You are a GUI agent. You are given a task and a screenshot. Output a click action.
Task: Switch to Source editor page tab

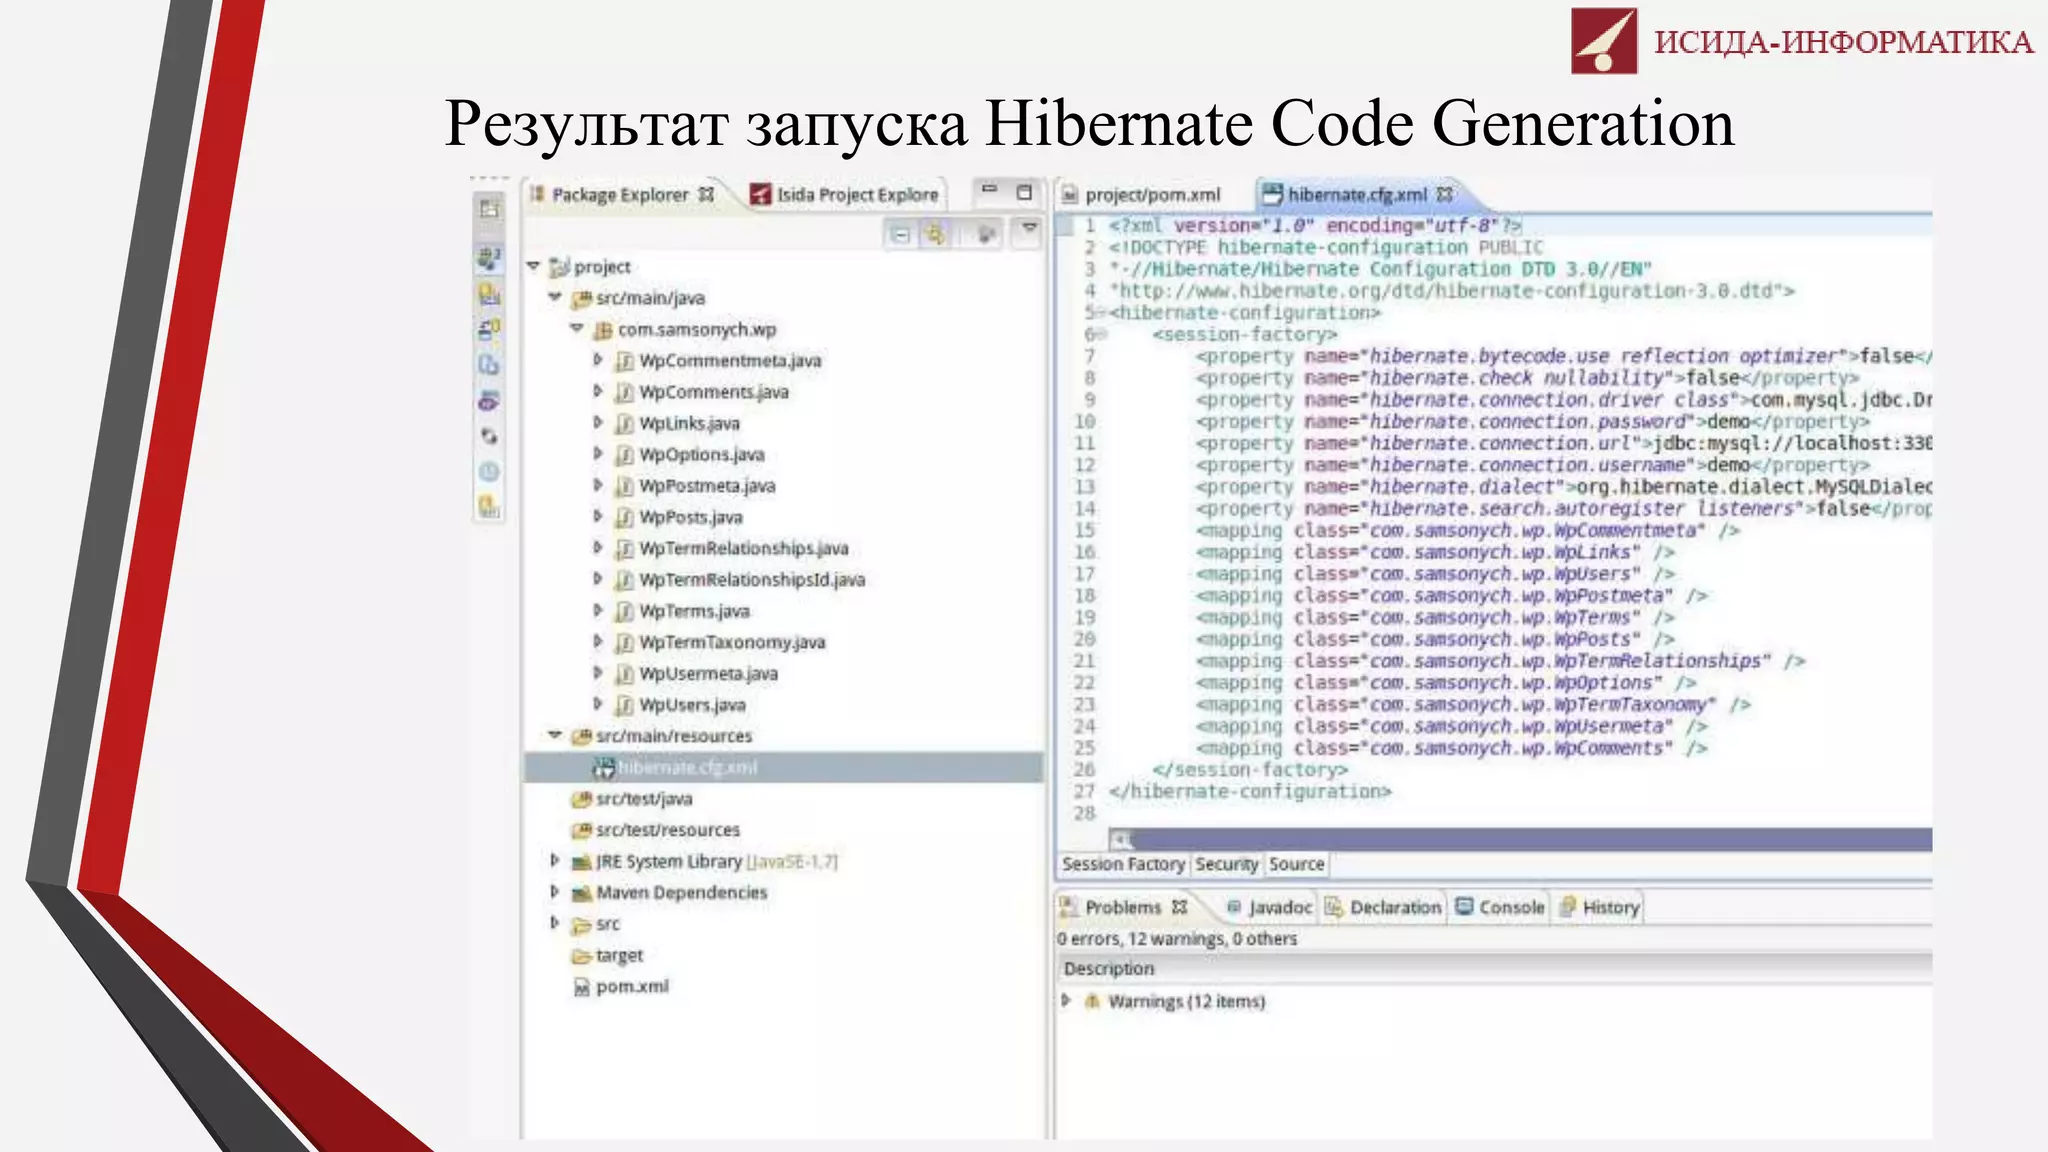point(1296,864)
